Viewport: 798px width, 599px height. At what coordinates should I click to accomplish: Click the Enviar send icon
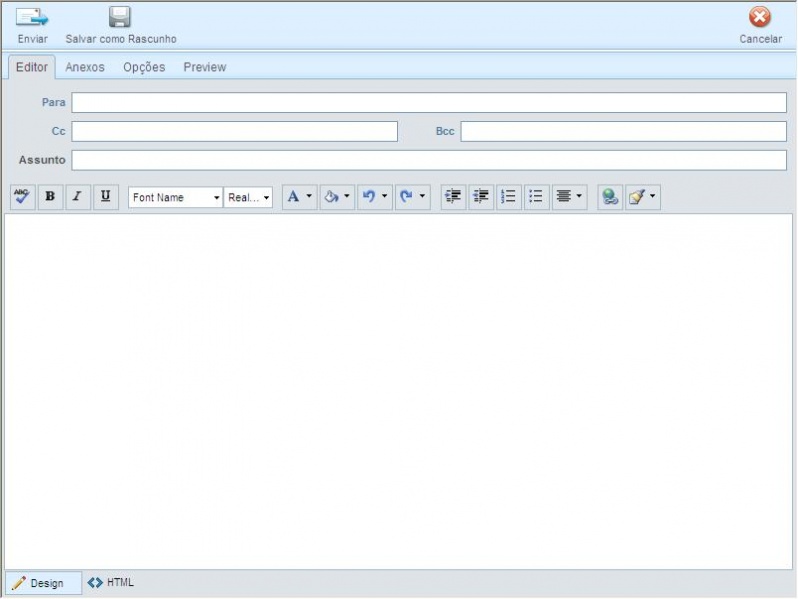click(32, 17)
